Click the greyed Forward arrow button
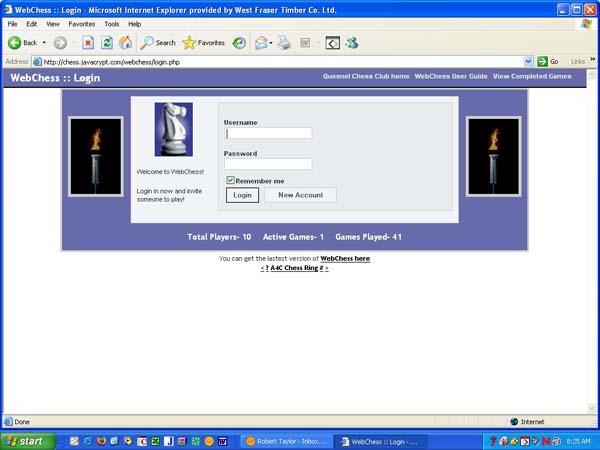The image size is (600, 450). 60,43
